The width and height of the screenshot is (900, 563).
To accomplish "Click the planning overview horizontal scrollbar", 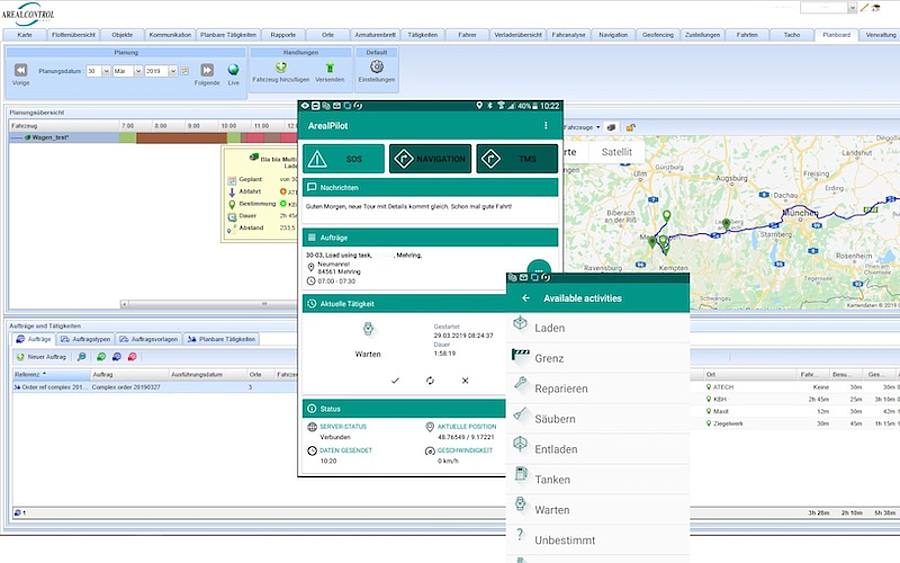I will tap(210, 304).
